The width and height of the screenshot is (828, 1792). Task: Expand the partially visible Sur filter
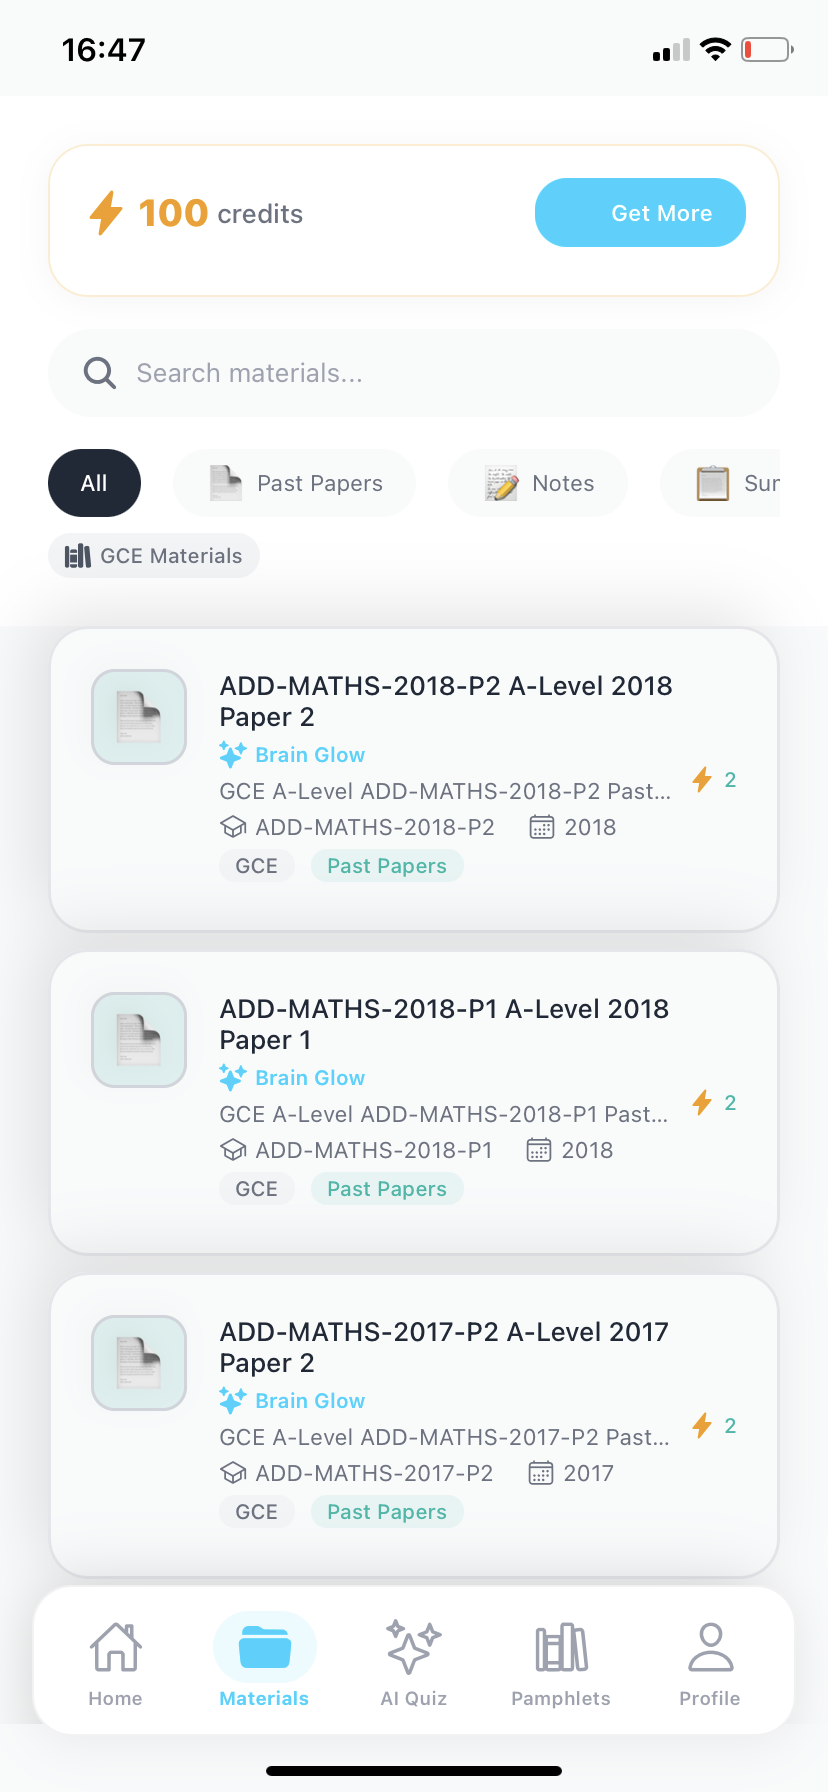(740, 483)
